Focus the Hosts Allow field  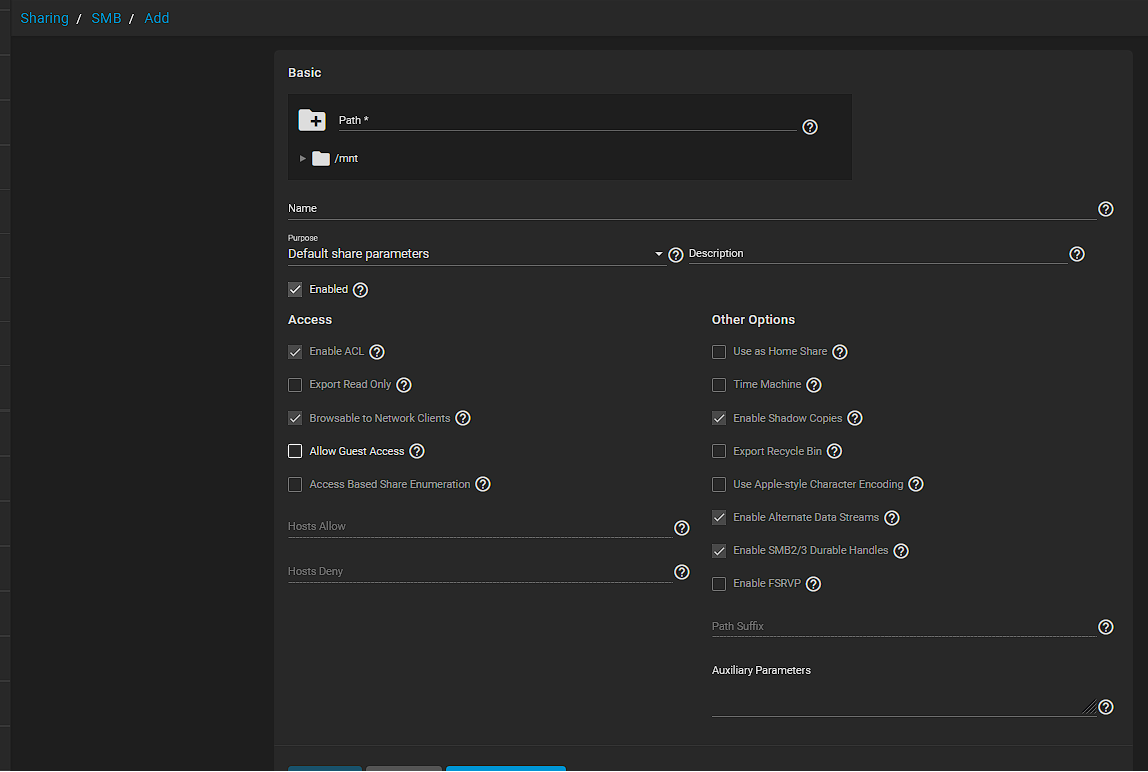coord(480,527)
